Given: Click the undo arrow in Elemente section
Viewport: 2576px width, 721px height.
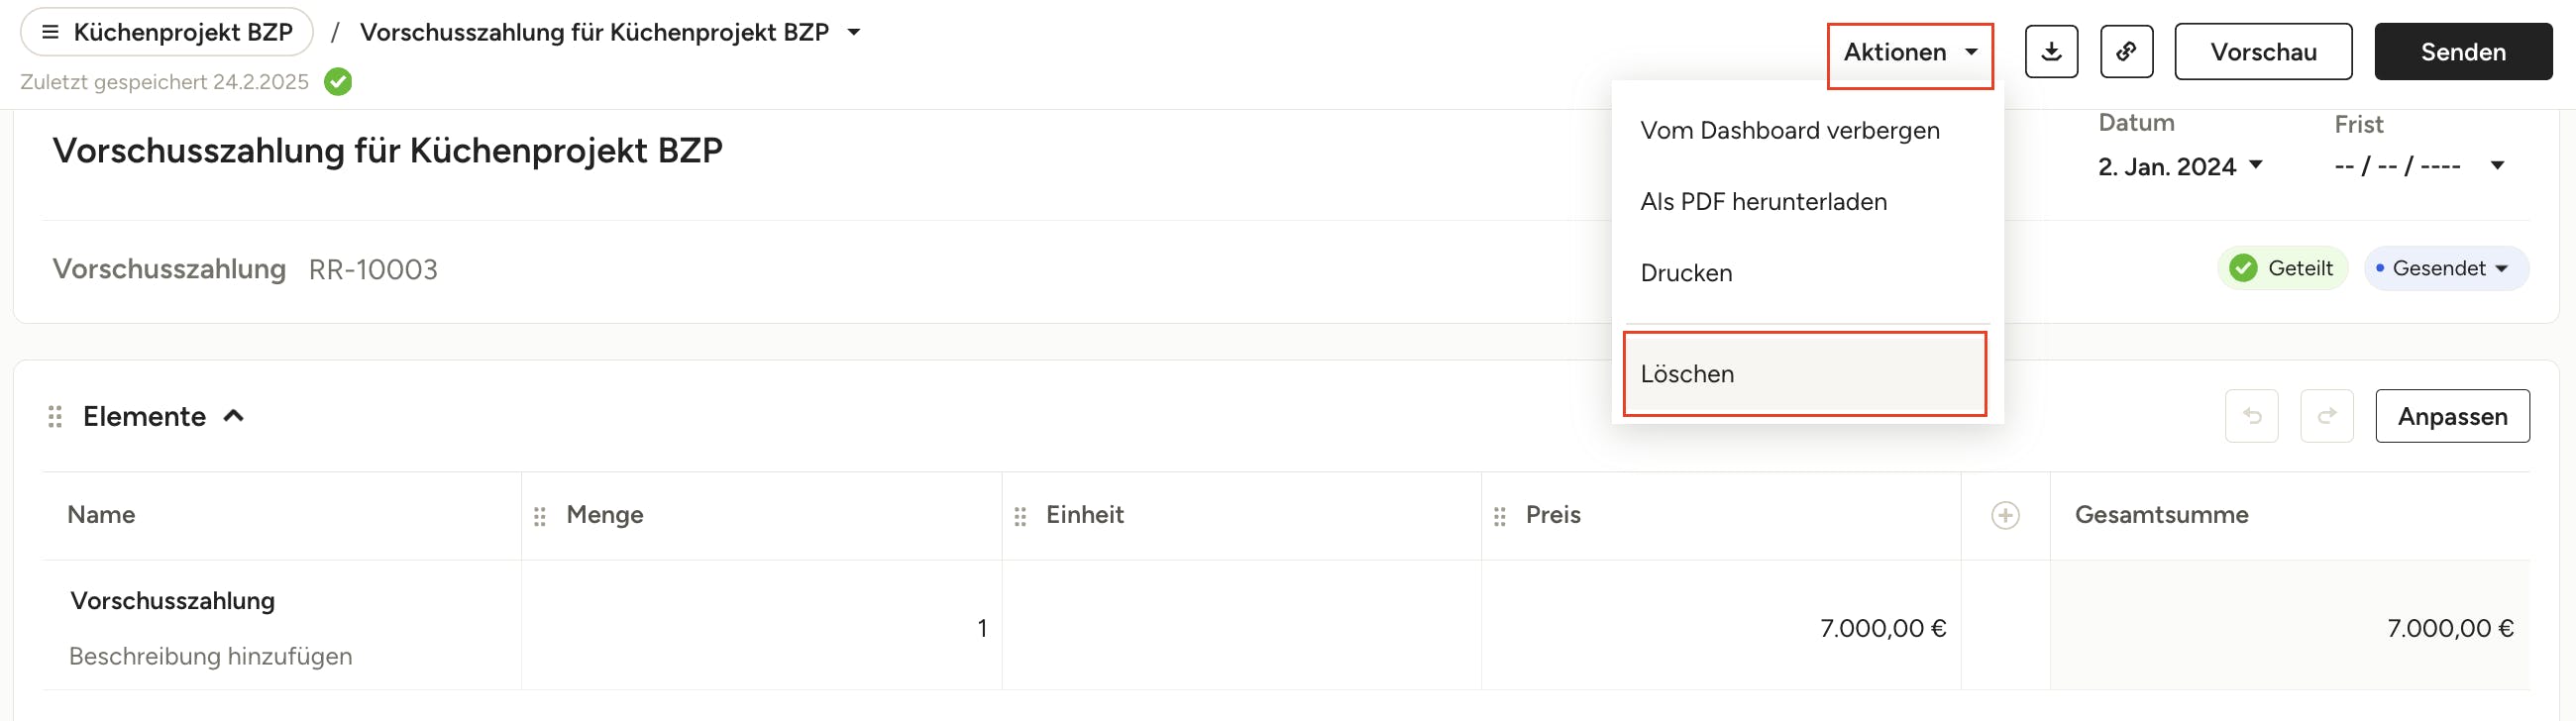Looking at the screenshot, I should 2251,416.
